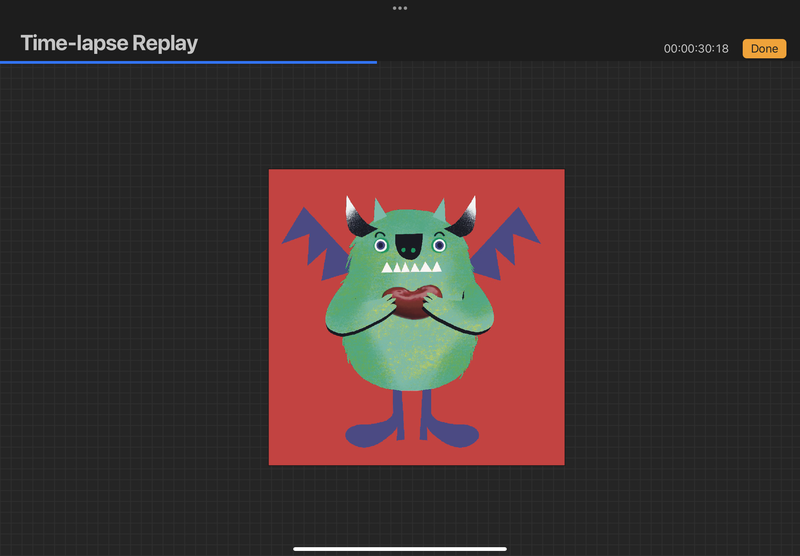Click the monster's right white horn
The image size is (800, 556).
tap(470, 209)
